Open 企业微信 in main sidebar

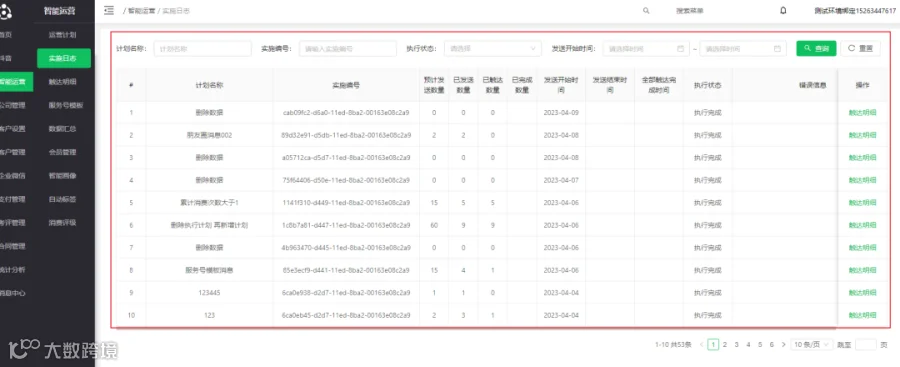[13, 176]
